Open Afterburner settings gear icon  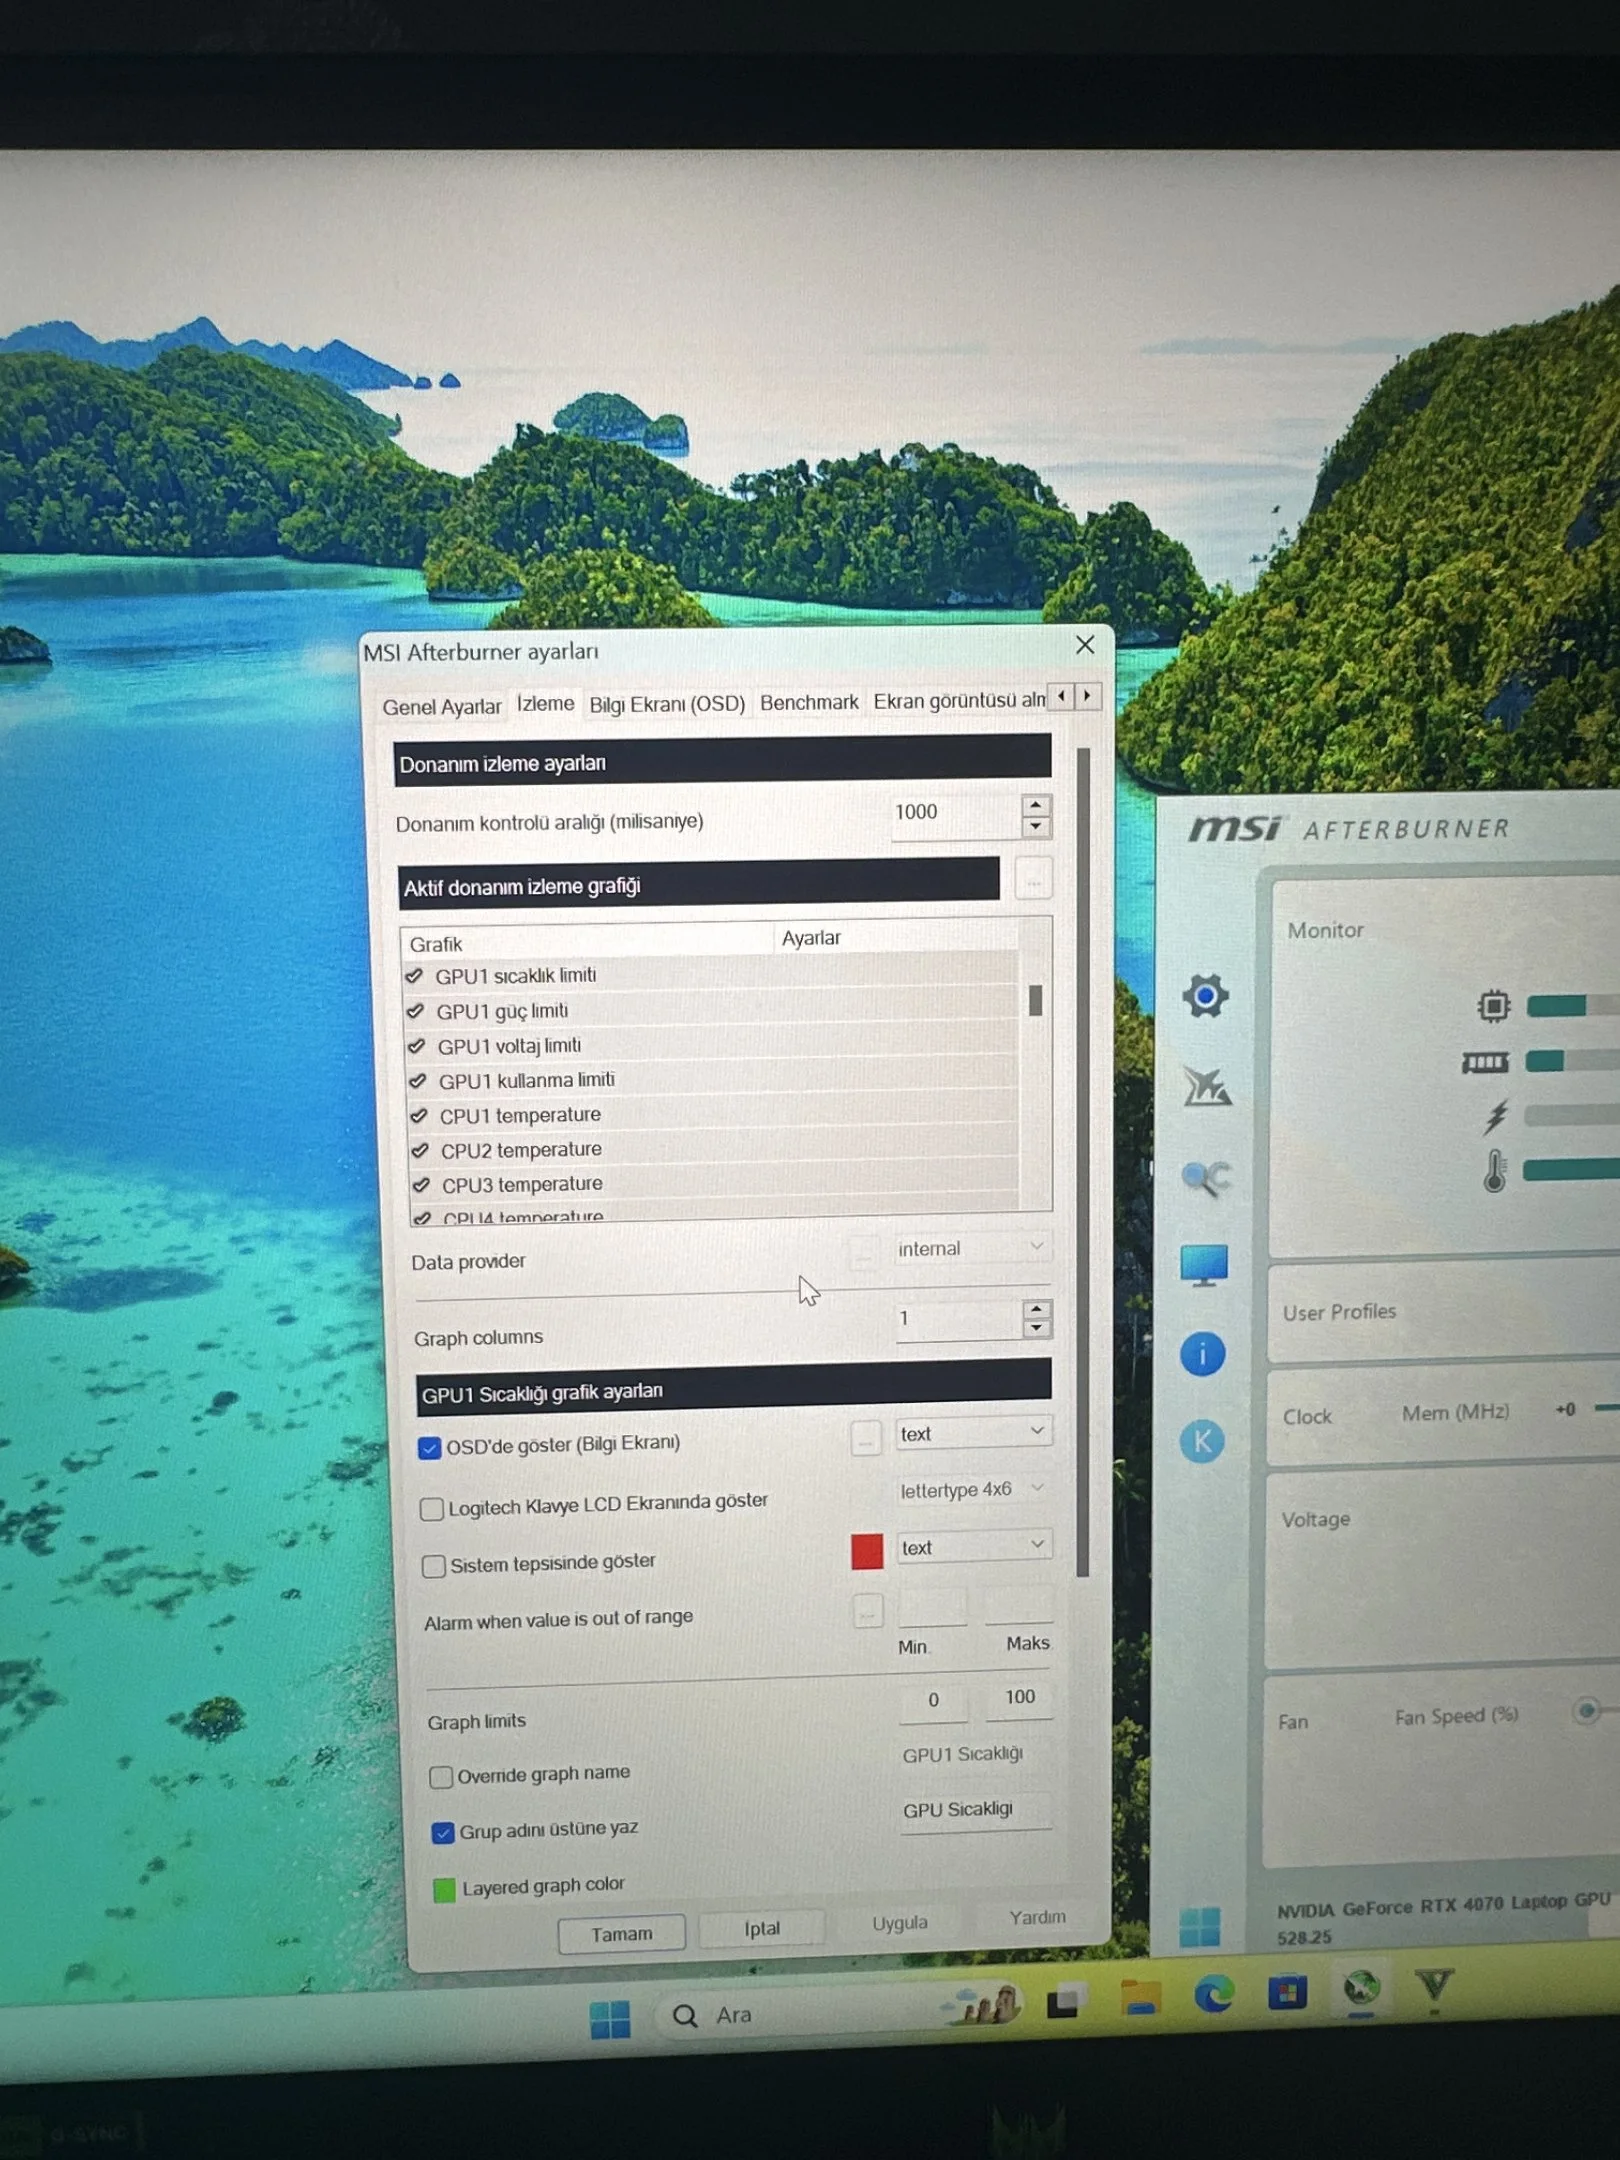1205,996
